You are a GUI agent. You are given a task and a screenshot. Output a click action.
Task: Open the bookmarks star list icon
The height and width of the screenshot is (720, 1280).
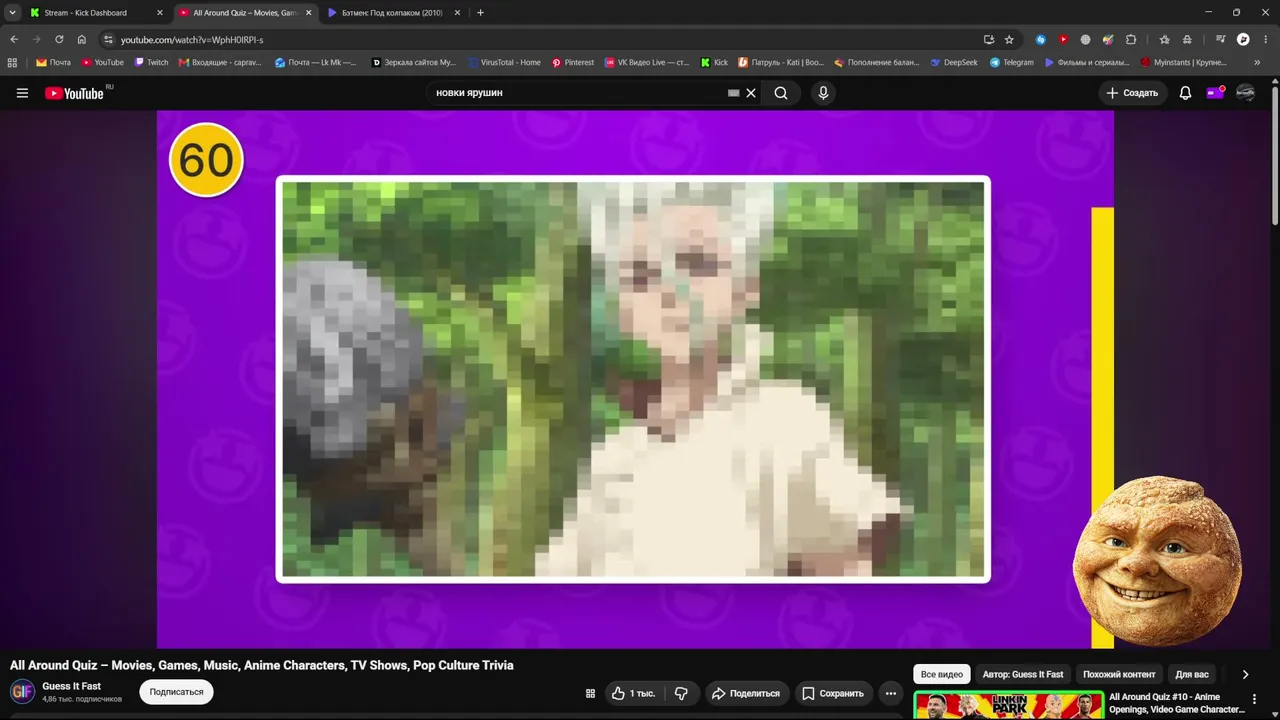[x=1164, y=39]
